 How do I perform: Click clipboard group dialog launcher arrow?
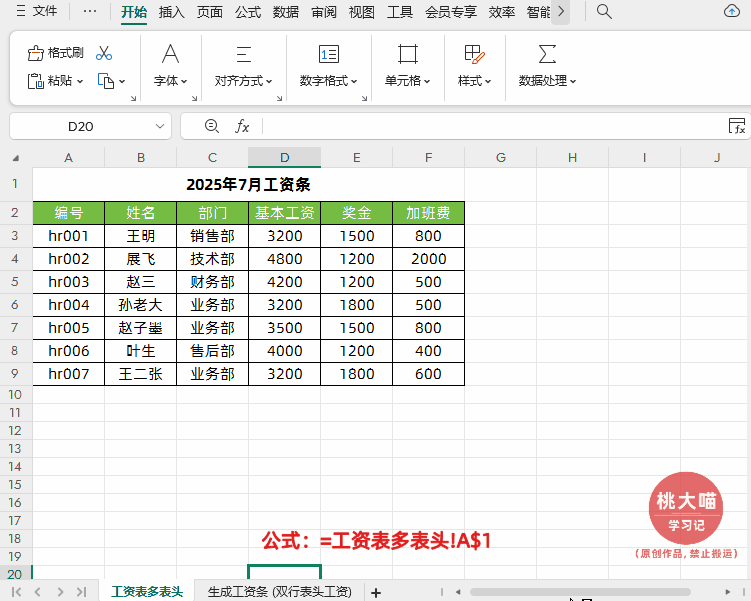133,98
